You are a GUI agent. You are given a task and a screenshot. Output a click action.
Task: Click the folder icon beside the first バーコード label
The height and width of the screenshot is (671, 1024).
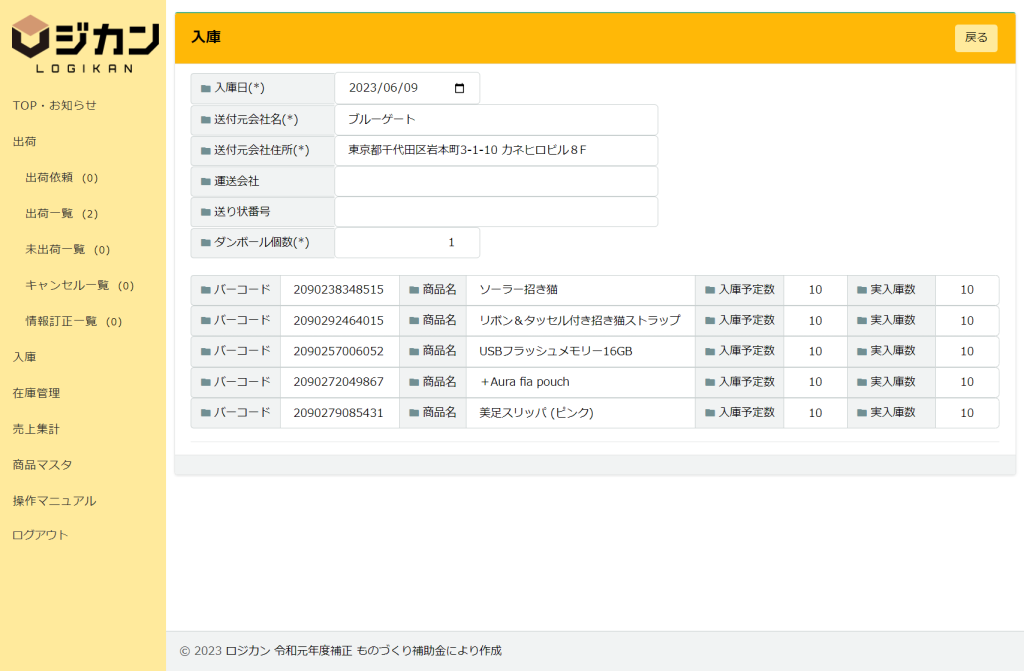pyautogui.click(x=205, y=290)
